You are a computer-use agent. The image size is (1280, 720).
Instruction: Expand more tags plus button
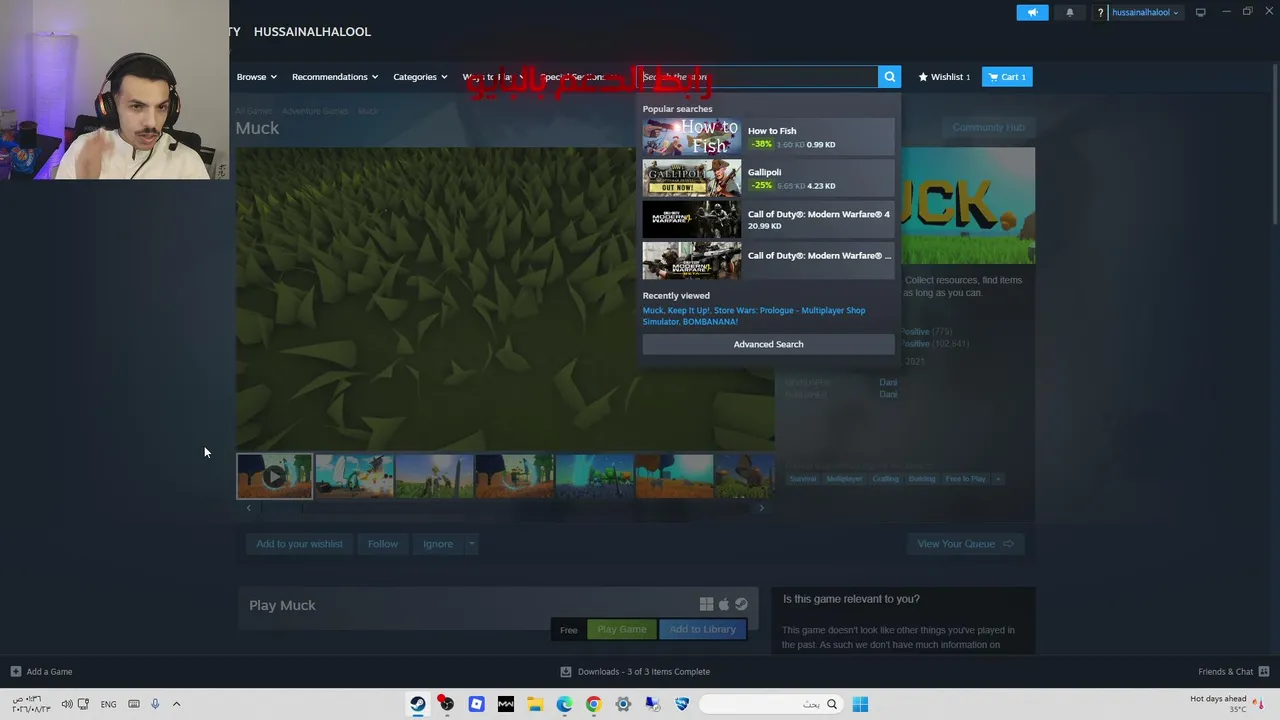coord(998,479)
